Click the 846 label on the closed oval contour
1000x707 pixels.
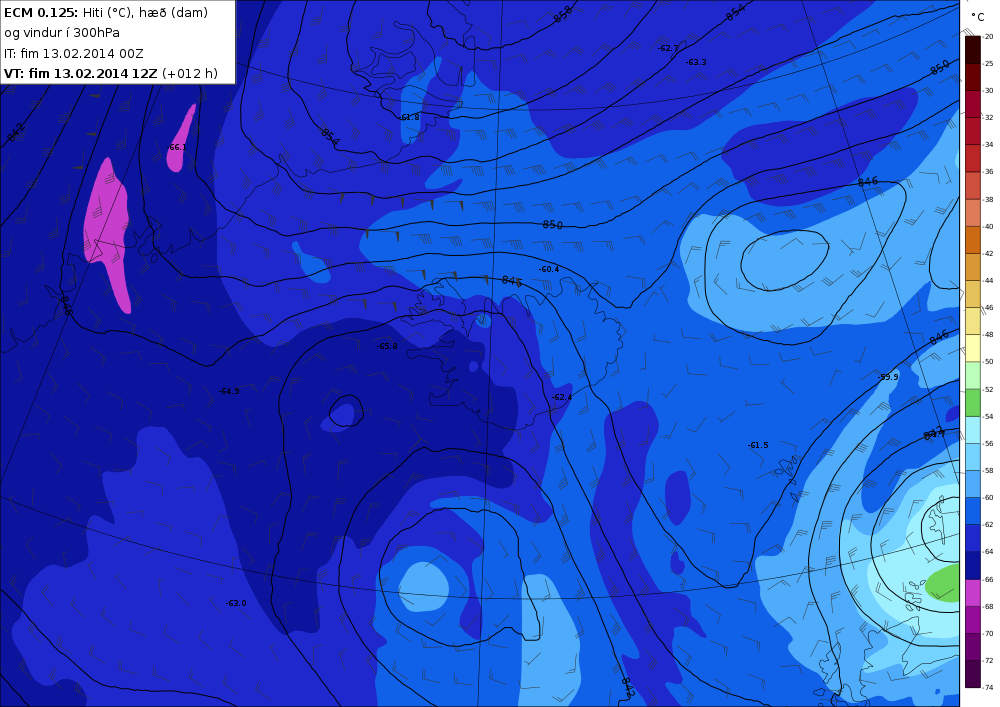coord(868,182)
